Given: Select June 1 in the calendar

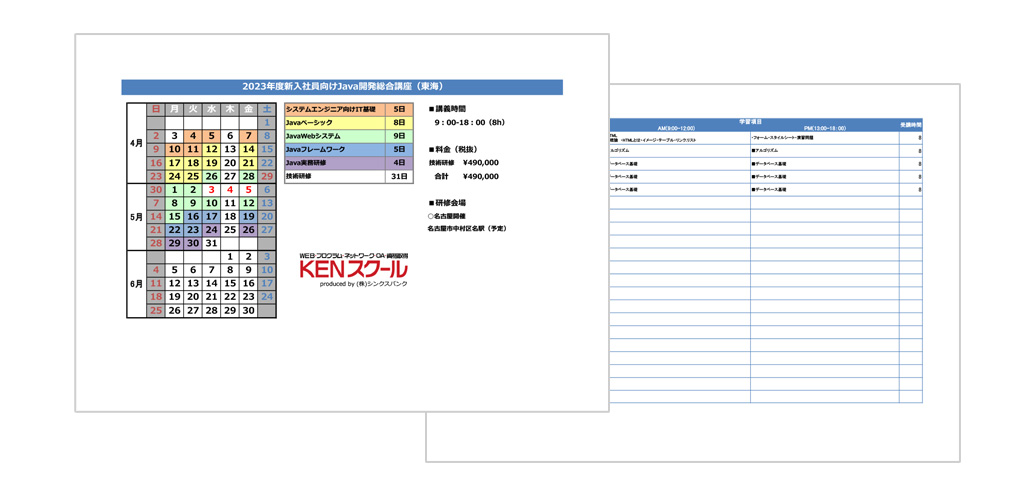Looking at the screenshot, I should pyautogui.click(x=230, y=257).
